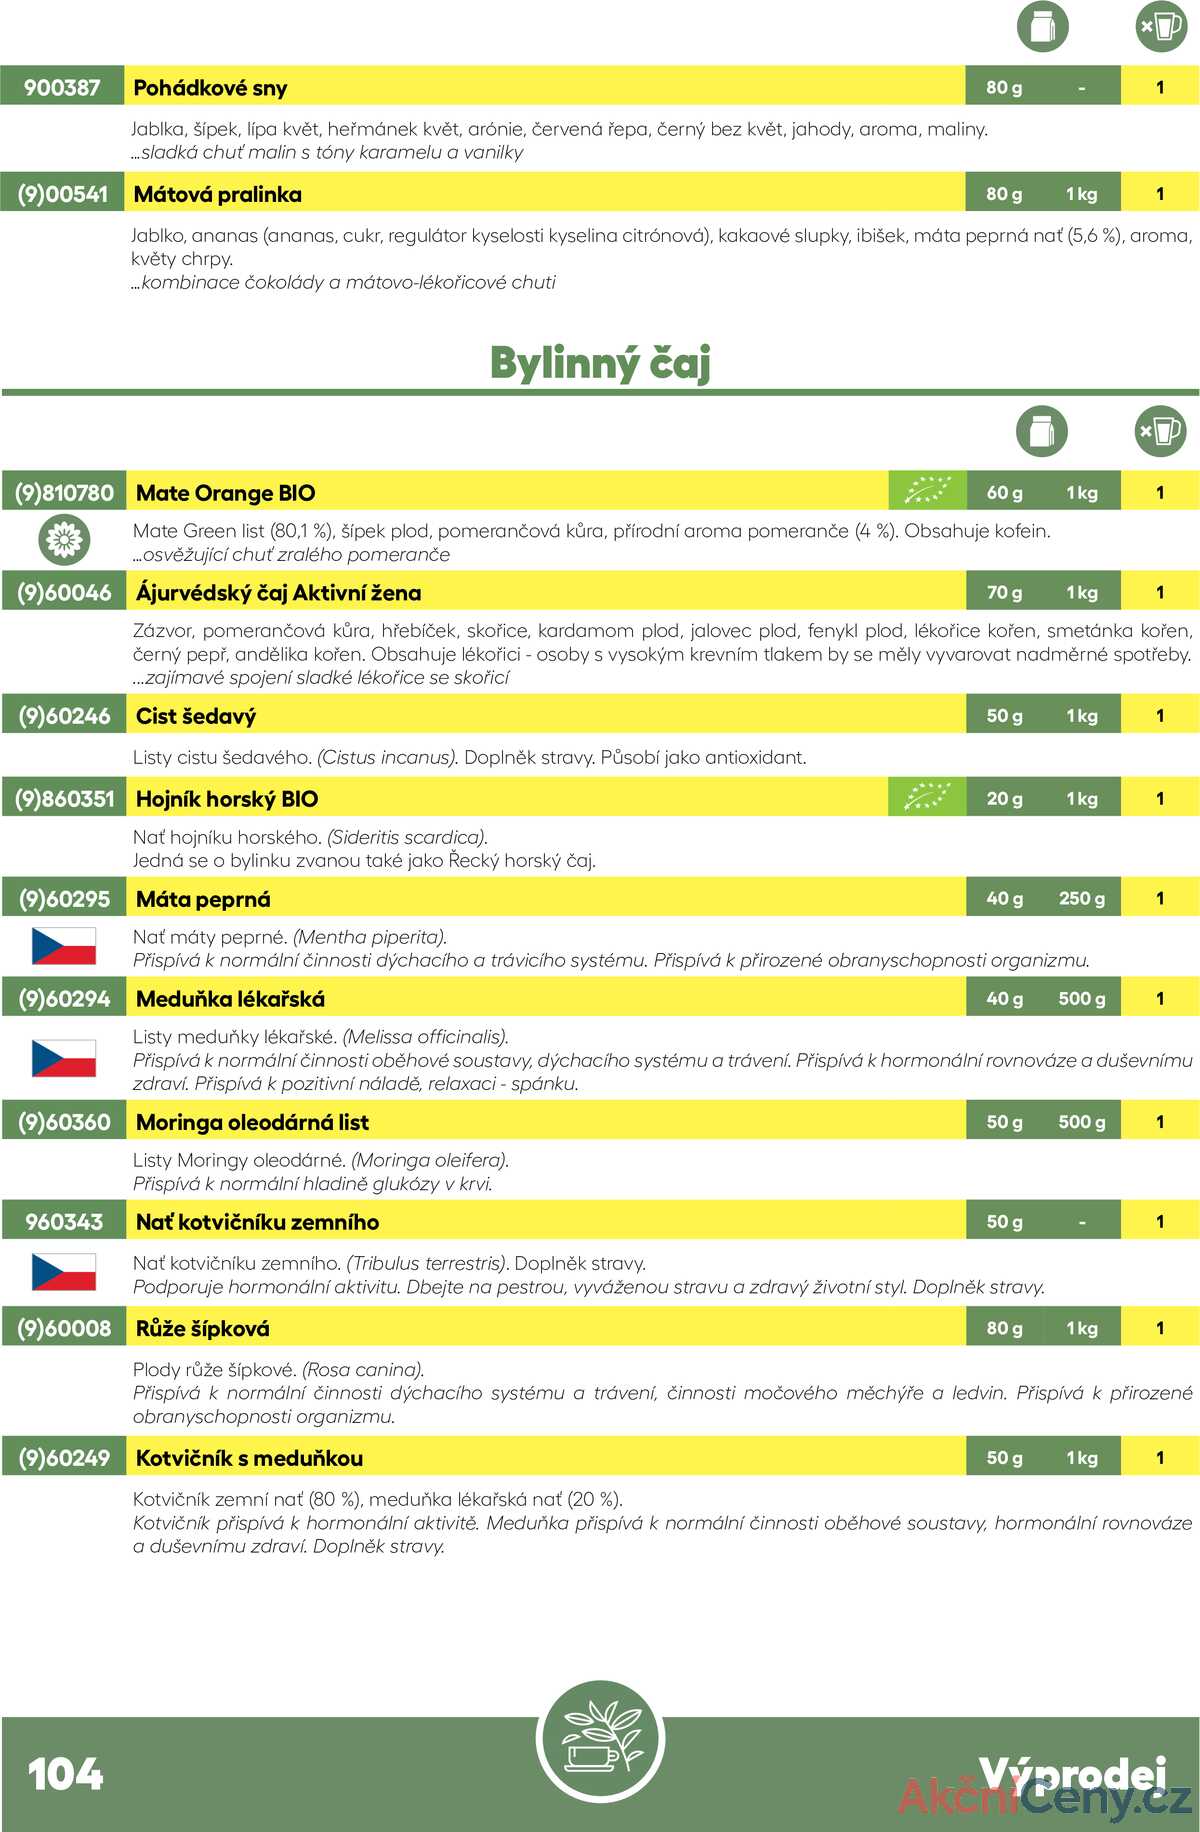The width and height of the screenshot is (1200, 1832).
Task: Click the cup icon under Bylinný čaj heading
Action: pos(1161,432)
